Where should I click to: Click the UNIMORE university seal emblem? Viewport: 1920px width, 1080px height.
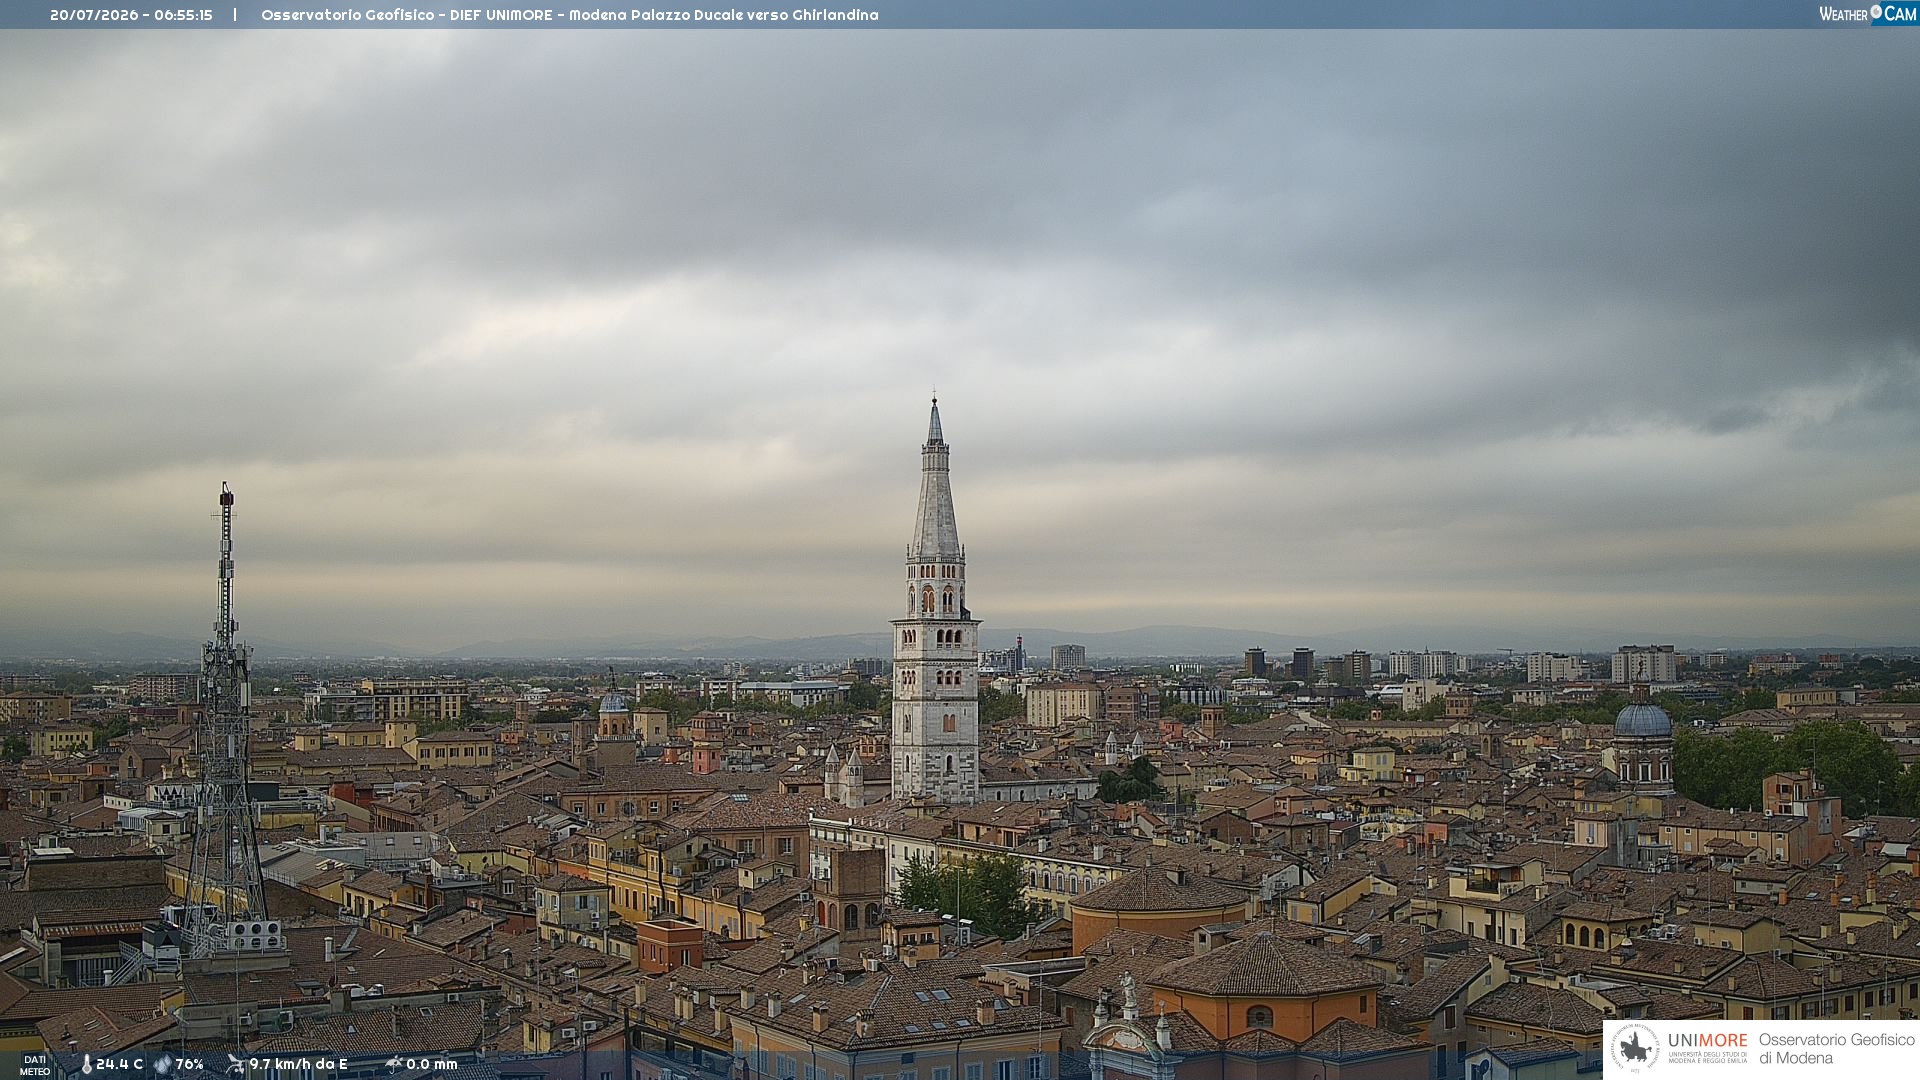pyautogui.click(x=1635, y=1048)
